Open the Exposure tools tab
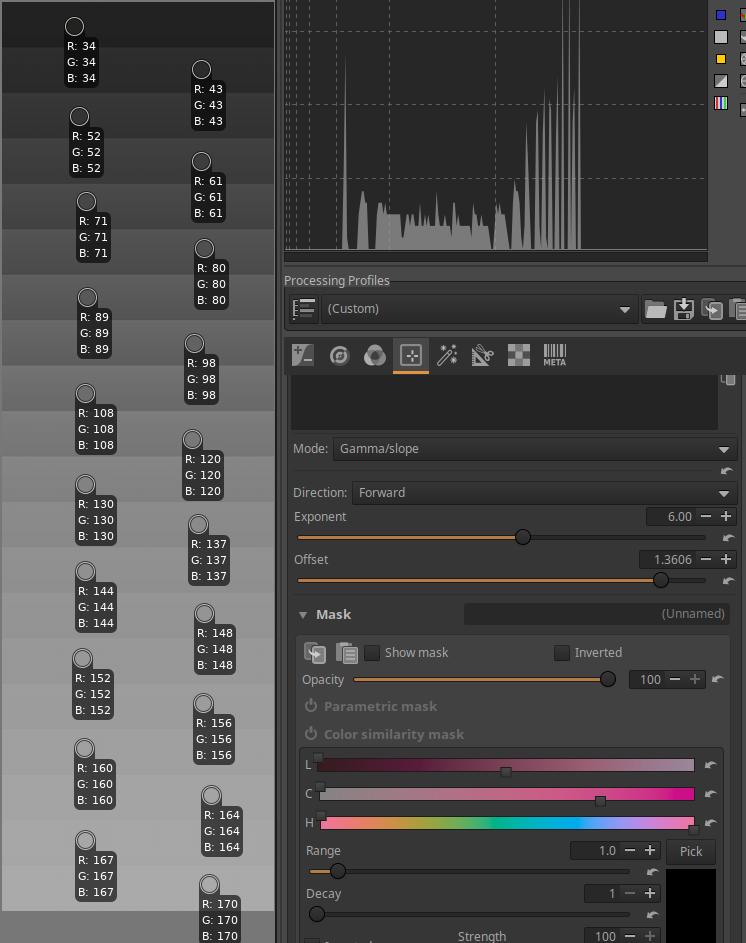Screen dimensions: 746x943 [303, 355]
